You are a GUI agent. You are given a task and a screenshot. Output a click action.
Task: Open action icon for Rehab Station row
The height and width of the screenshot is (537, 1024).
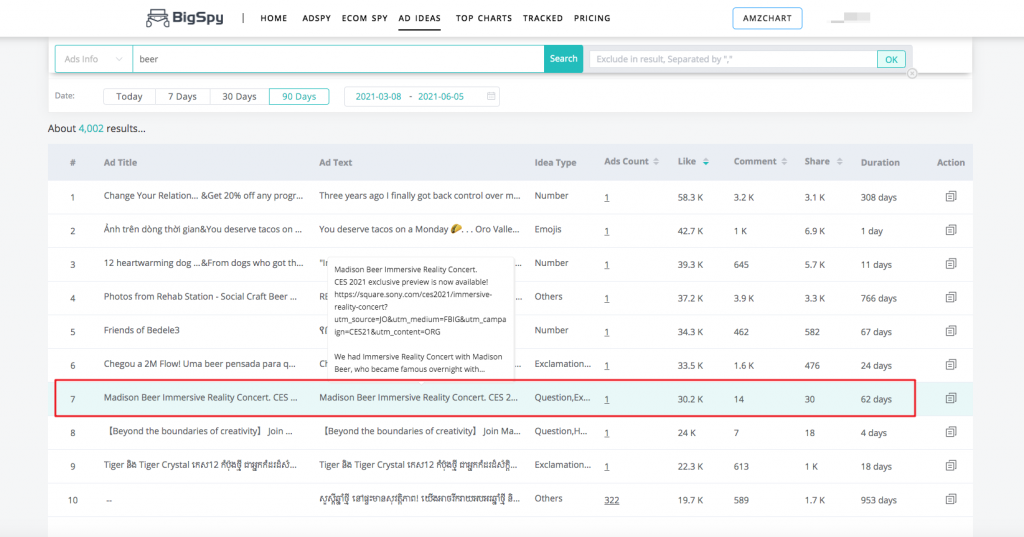click(x=951, y=297)
